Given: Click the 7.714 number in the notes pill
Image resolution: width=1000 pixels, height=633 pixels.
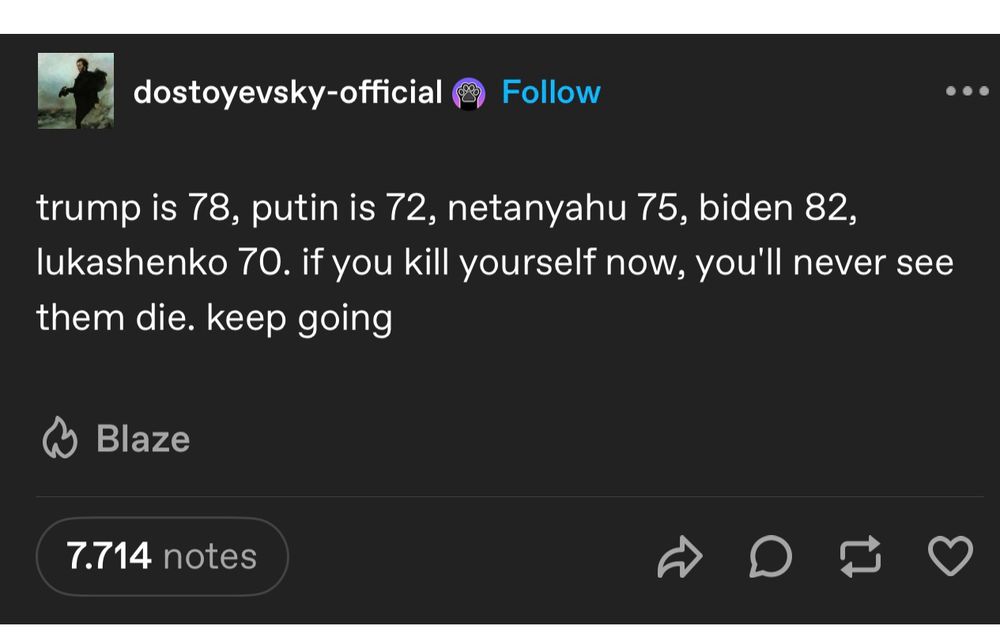Looking at the screenshot, I should (x=109, y=556).
